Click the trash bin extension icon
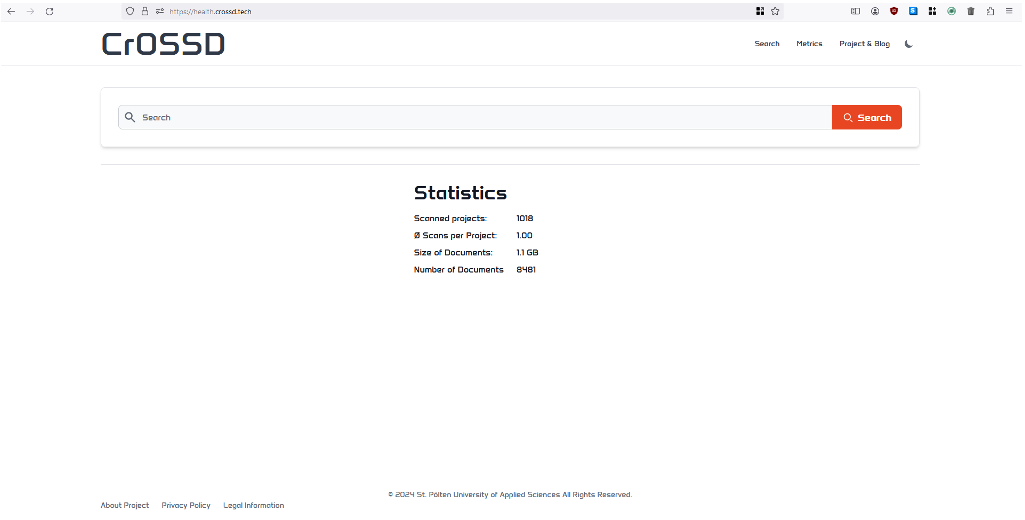The width and height of the screenshot is (1025, 520). [x=971, y=11]
